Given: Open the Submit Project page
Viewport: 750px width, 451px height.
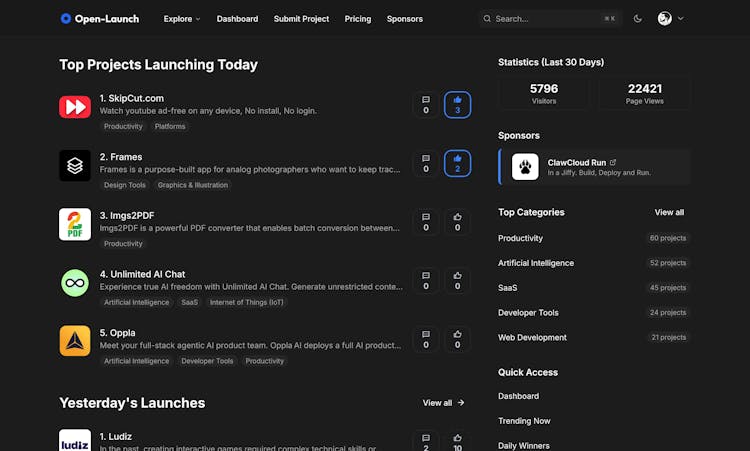Looking at the screenshot, I should 301,19.
